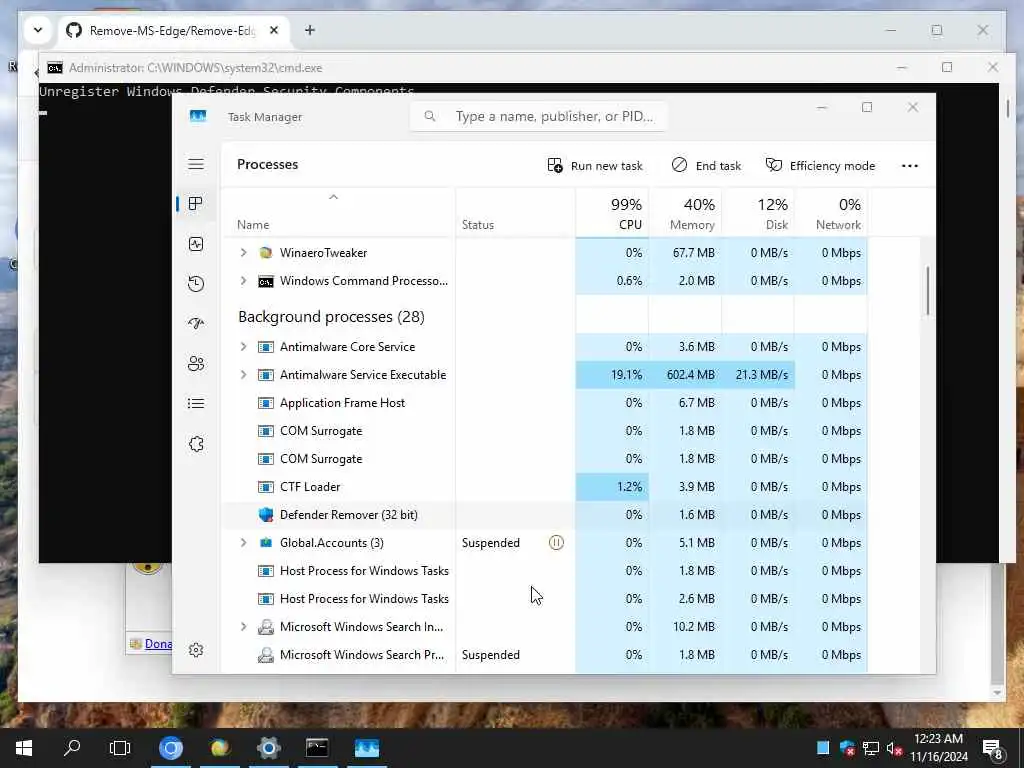Viewport: 1024px width, 768px height.
Task: Expand Antimalware Core Service group
Action: (244, 346)
